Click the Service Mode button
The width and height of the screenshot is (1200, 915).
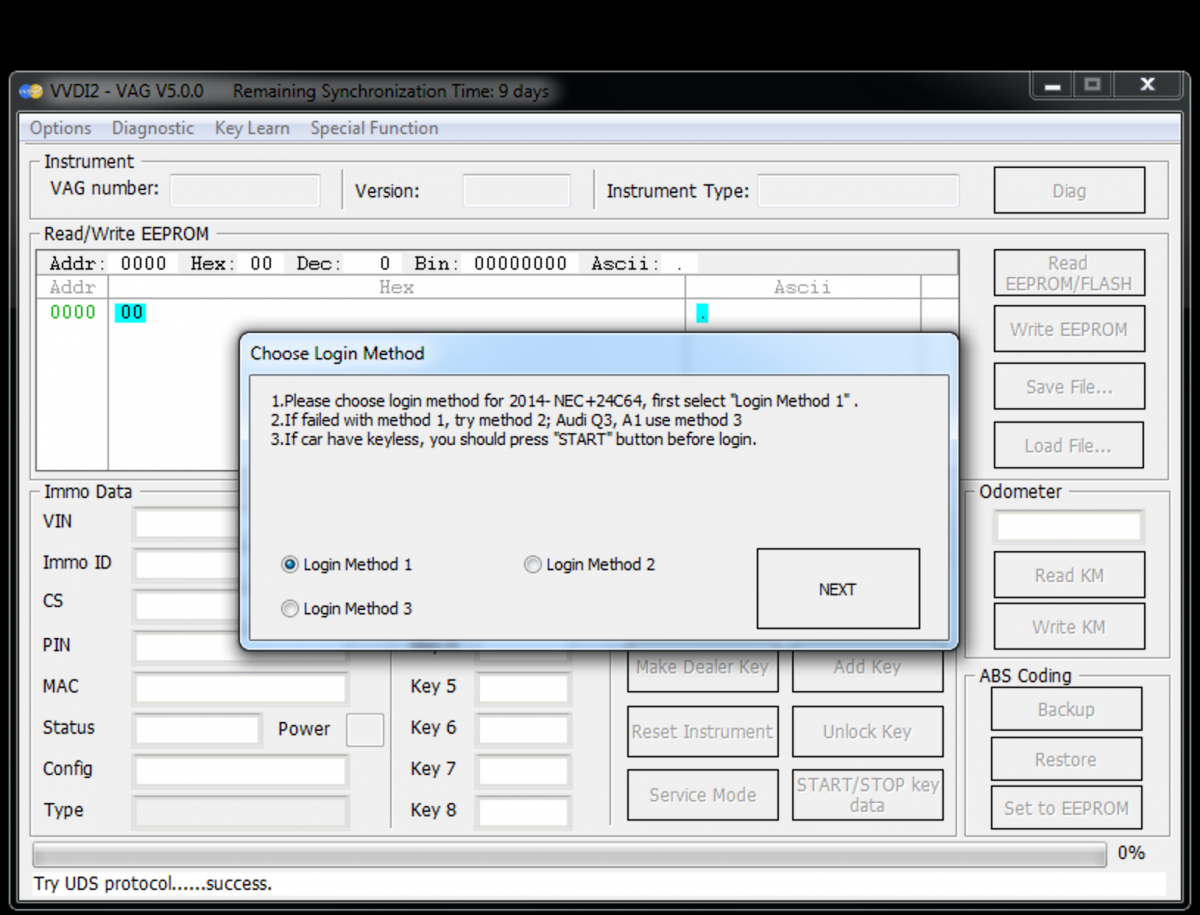click(x=703, y=795)
